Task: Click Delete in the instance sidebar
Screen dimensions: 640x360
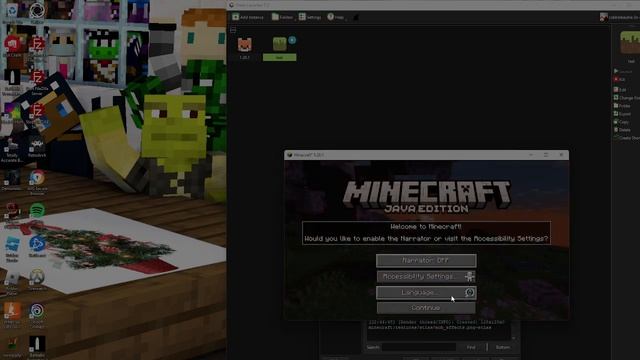Action: pyautogui.click(x=622, y=130)
